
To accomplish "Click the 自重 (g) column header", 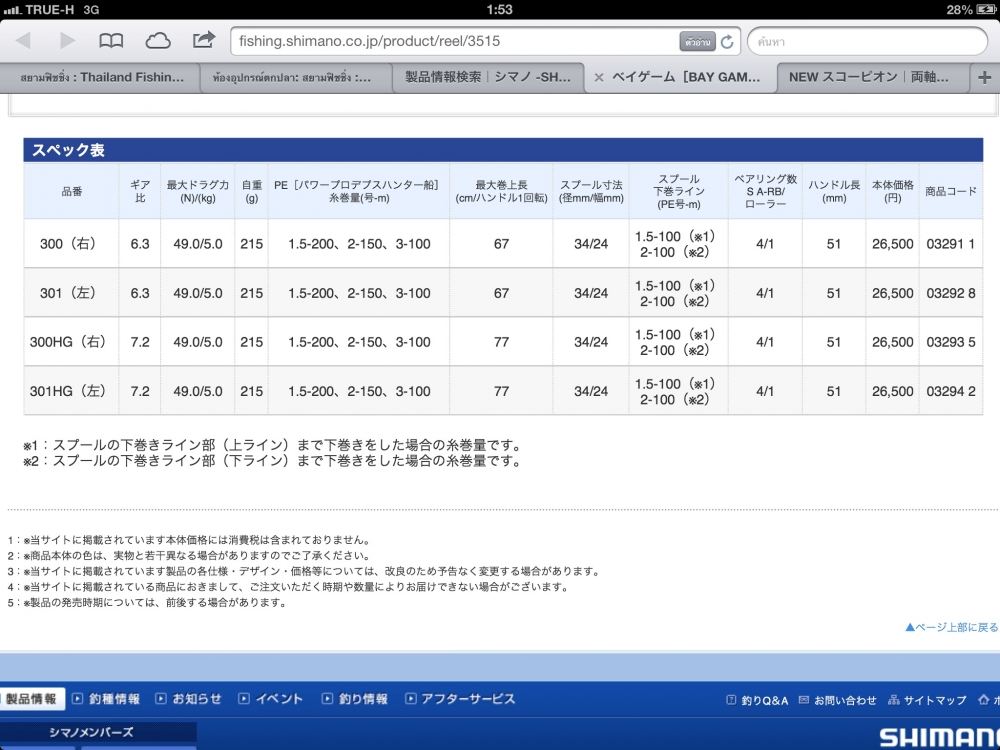I will (x=252, y=191).
